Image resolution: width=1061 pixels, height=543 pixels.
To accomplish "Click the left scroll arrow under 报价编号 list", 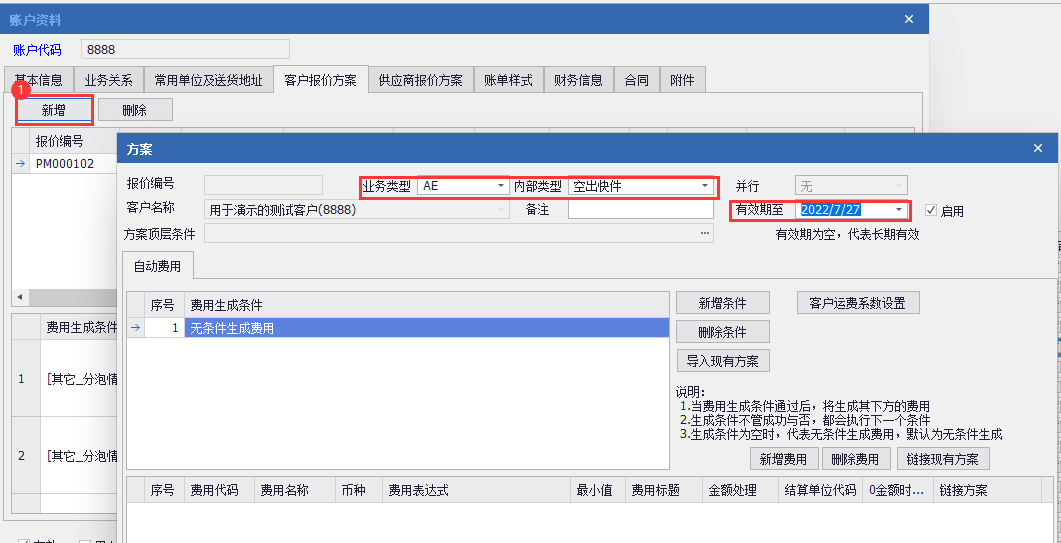I will [20, 298].
